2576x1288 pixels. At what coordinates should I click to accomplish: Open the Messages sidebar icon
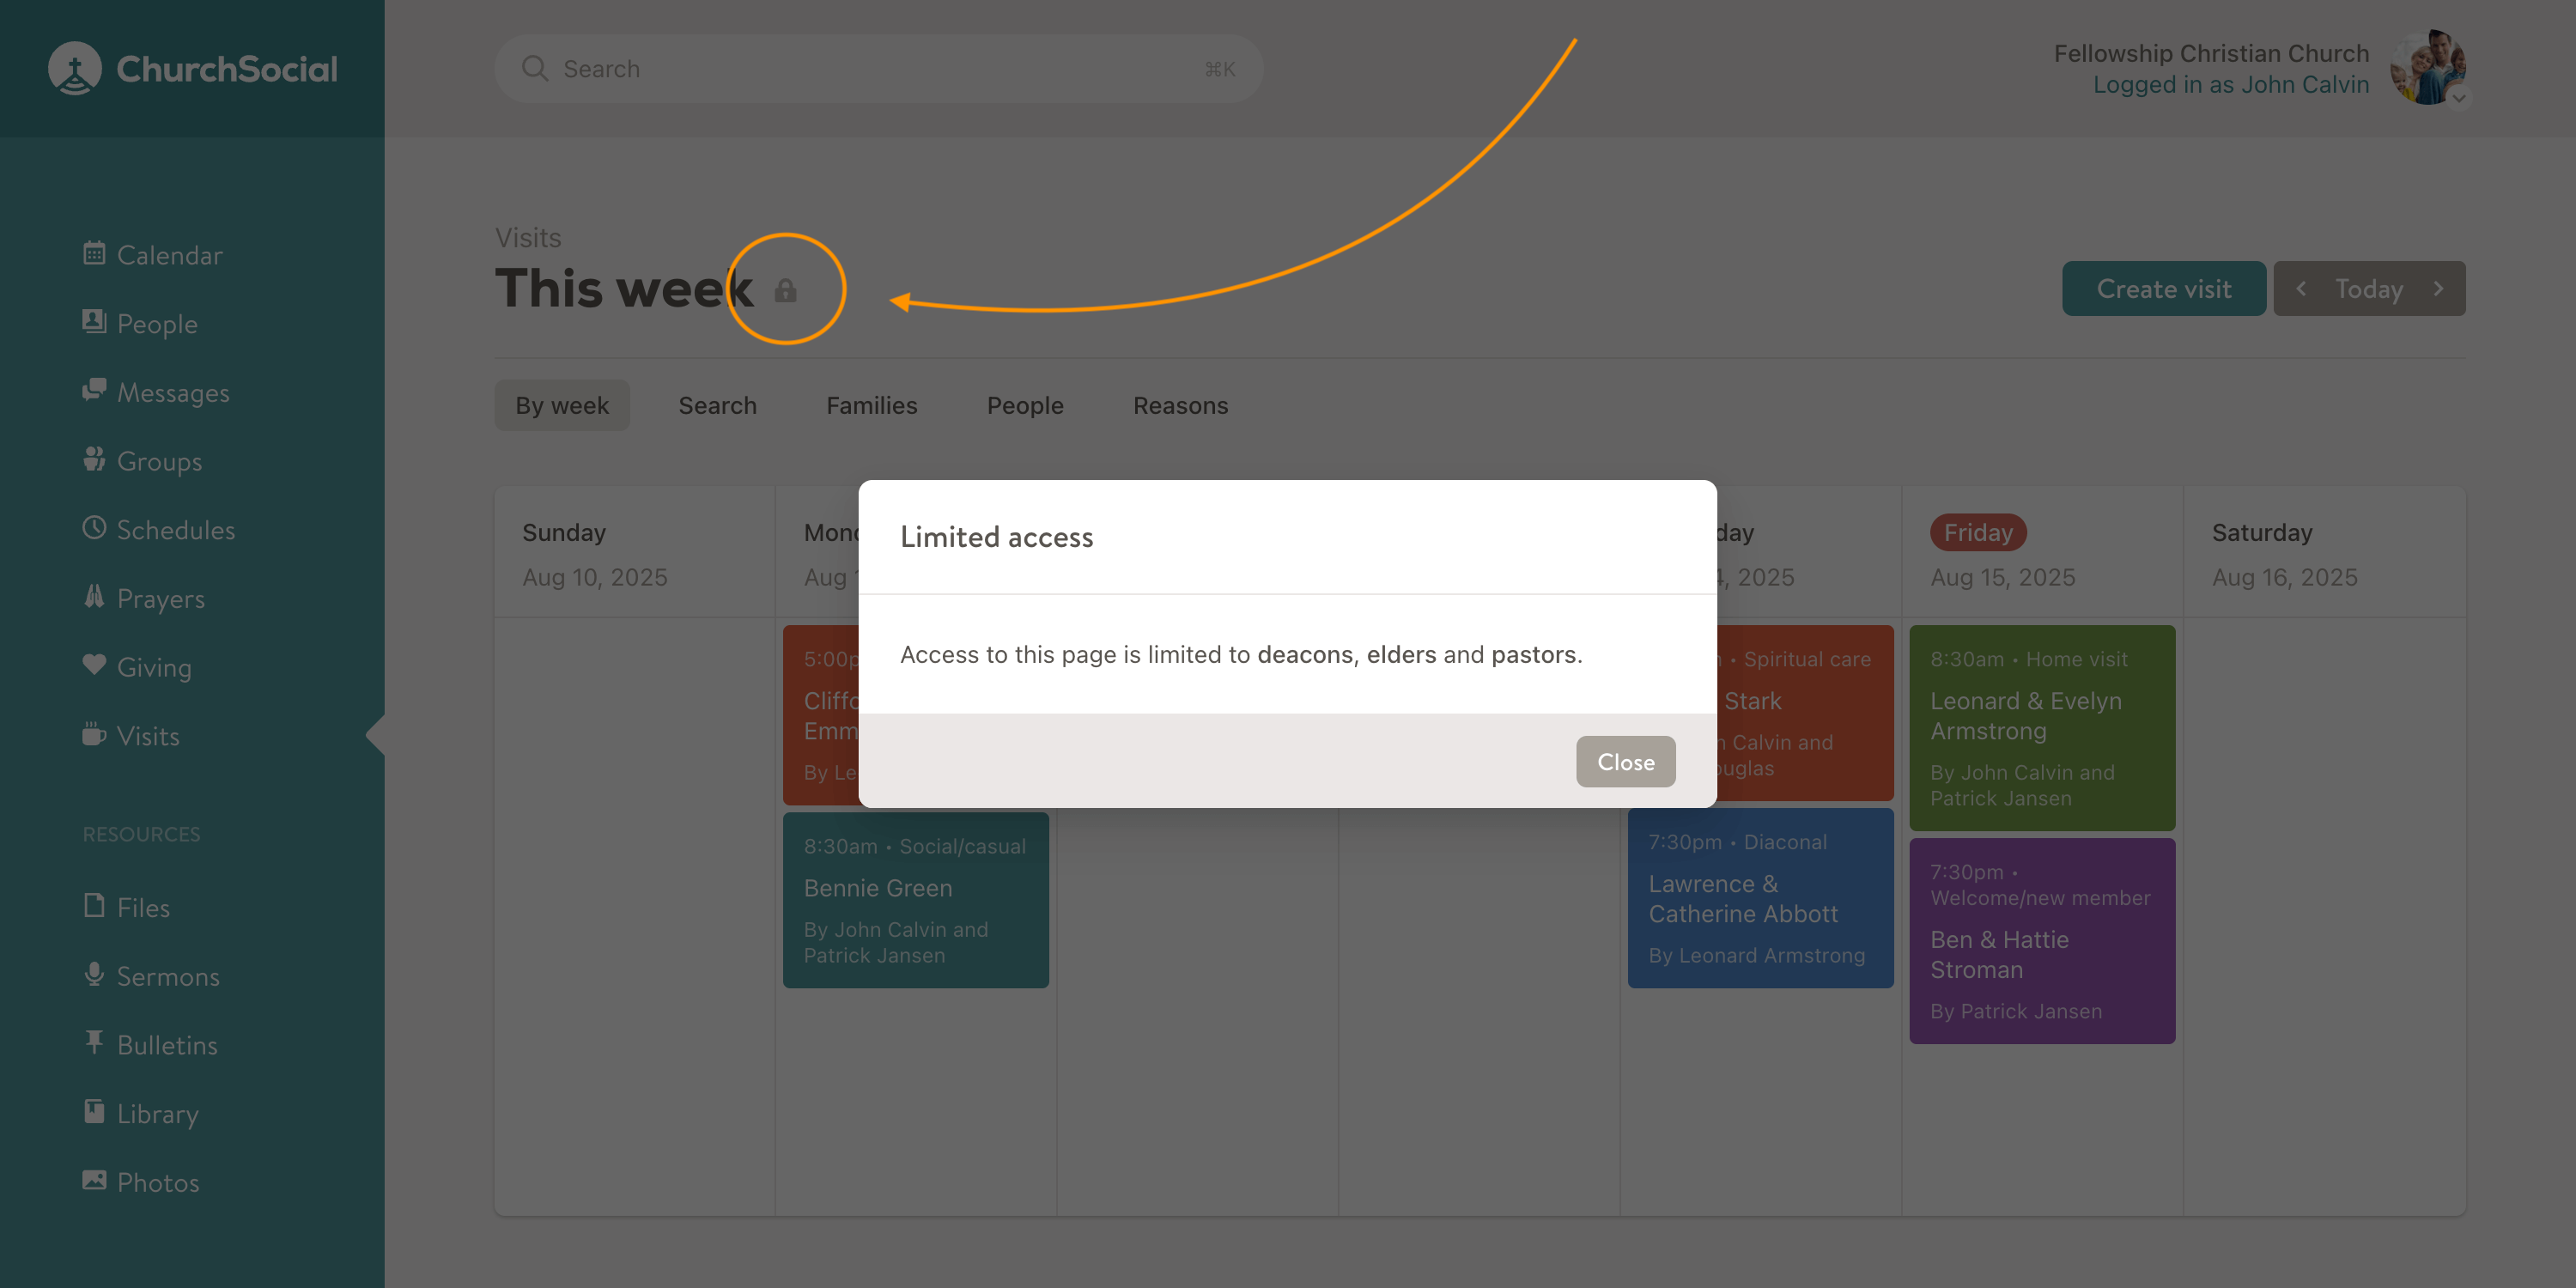pos(94,390)
